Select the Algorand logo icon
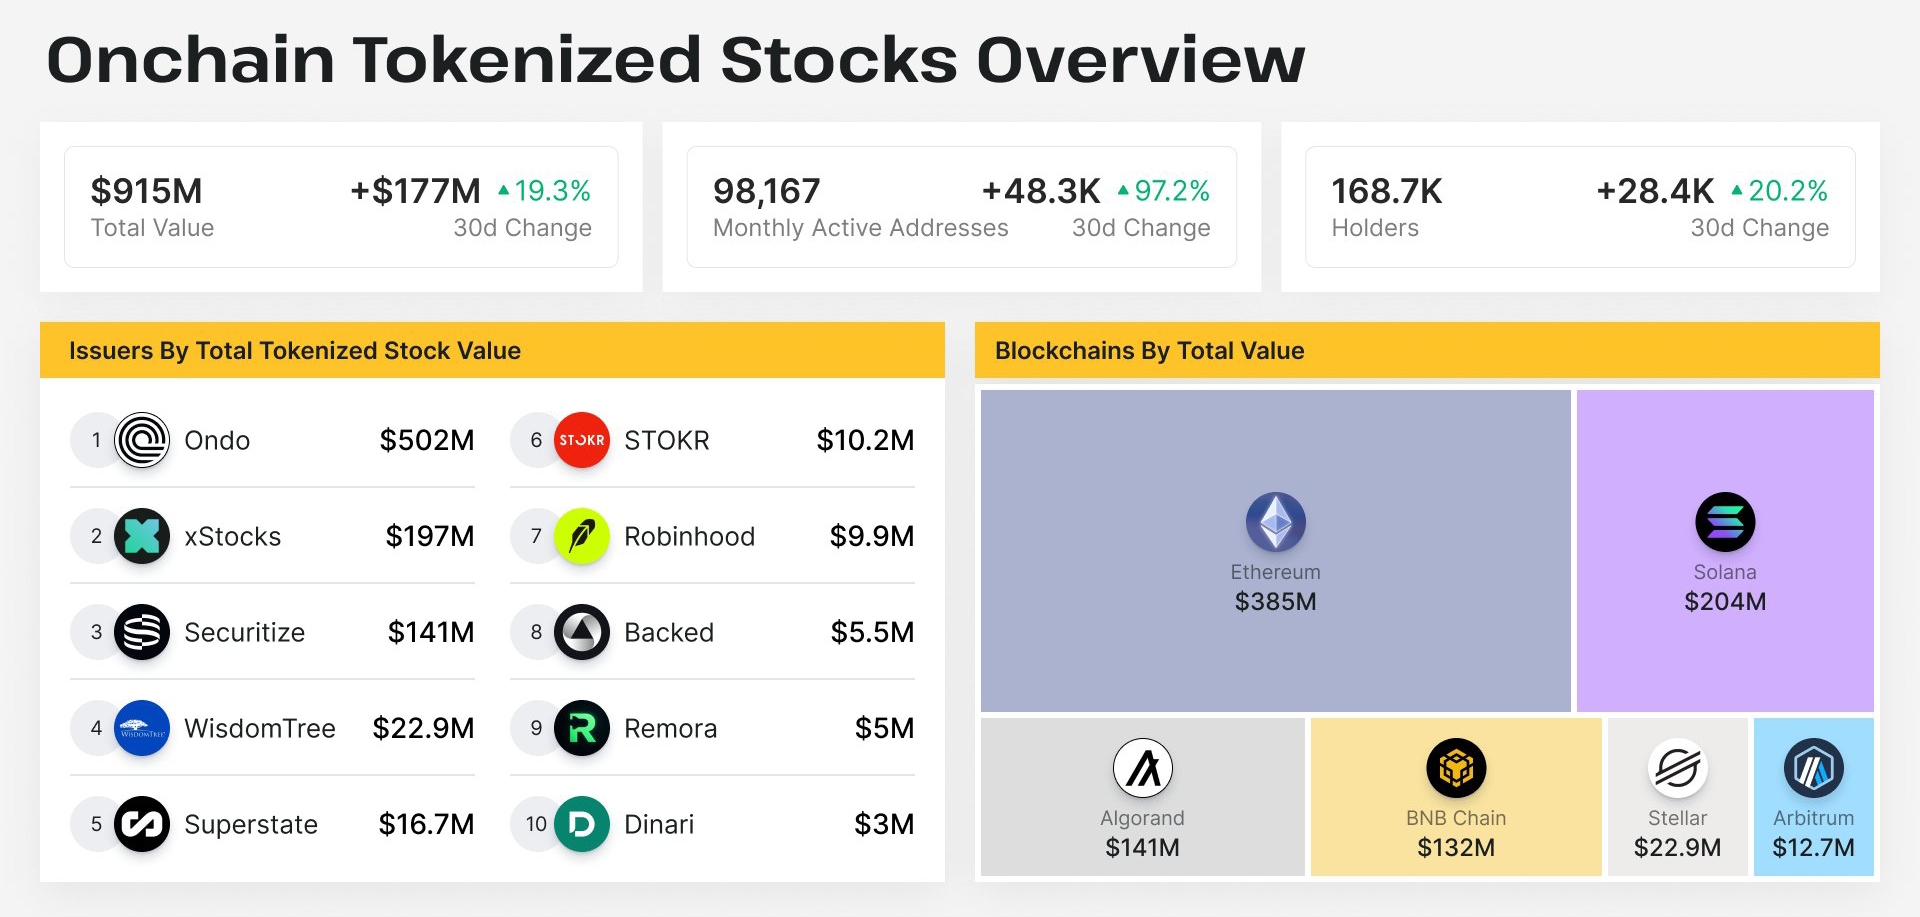 (1143, 768)
